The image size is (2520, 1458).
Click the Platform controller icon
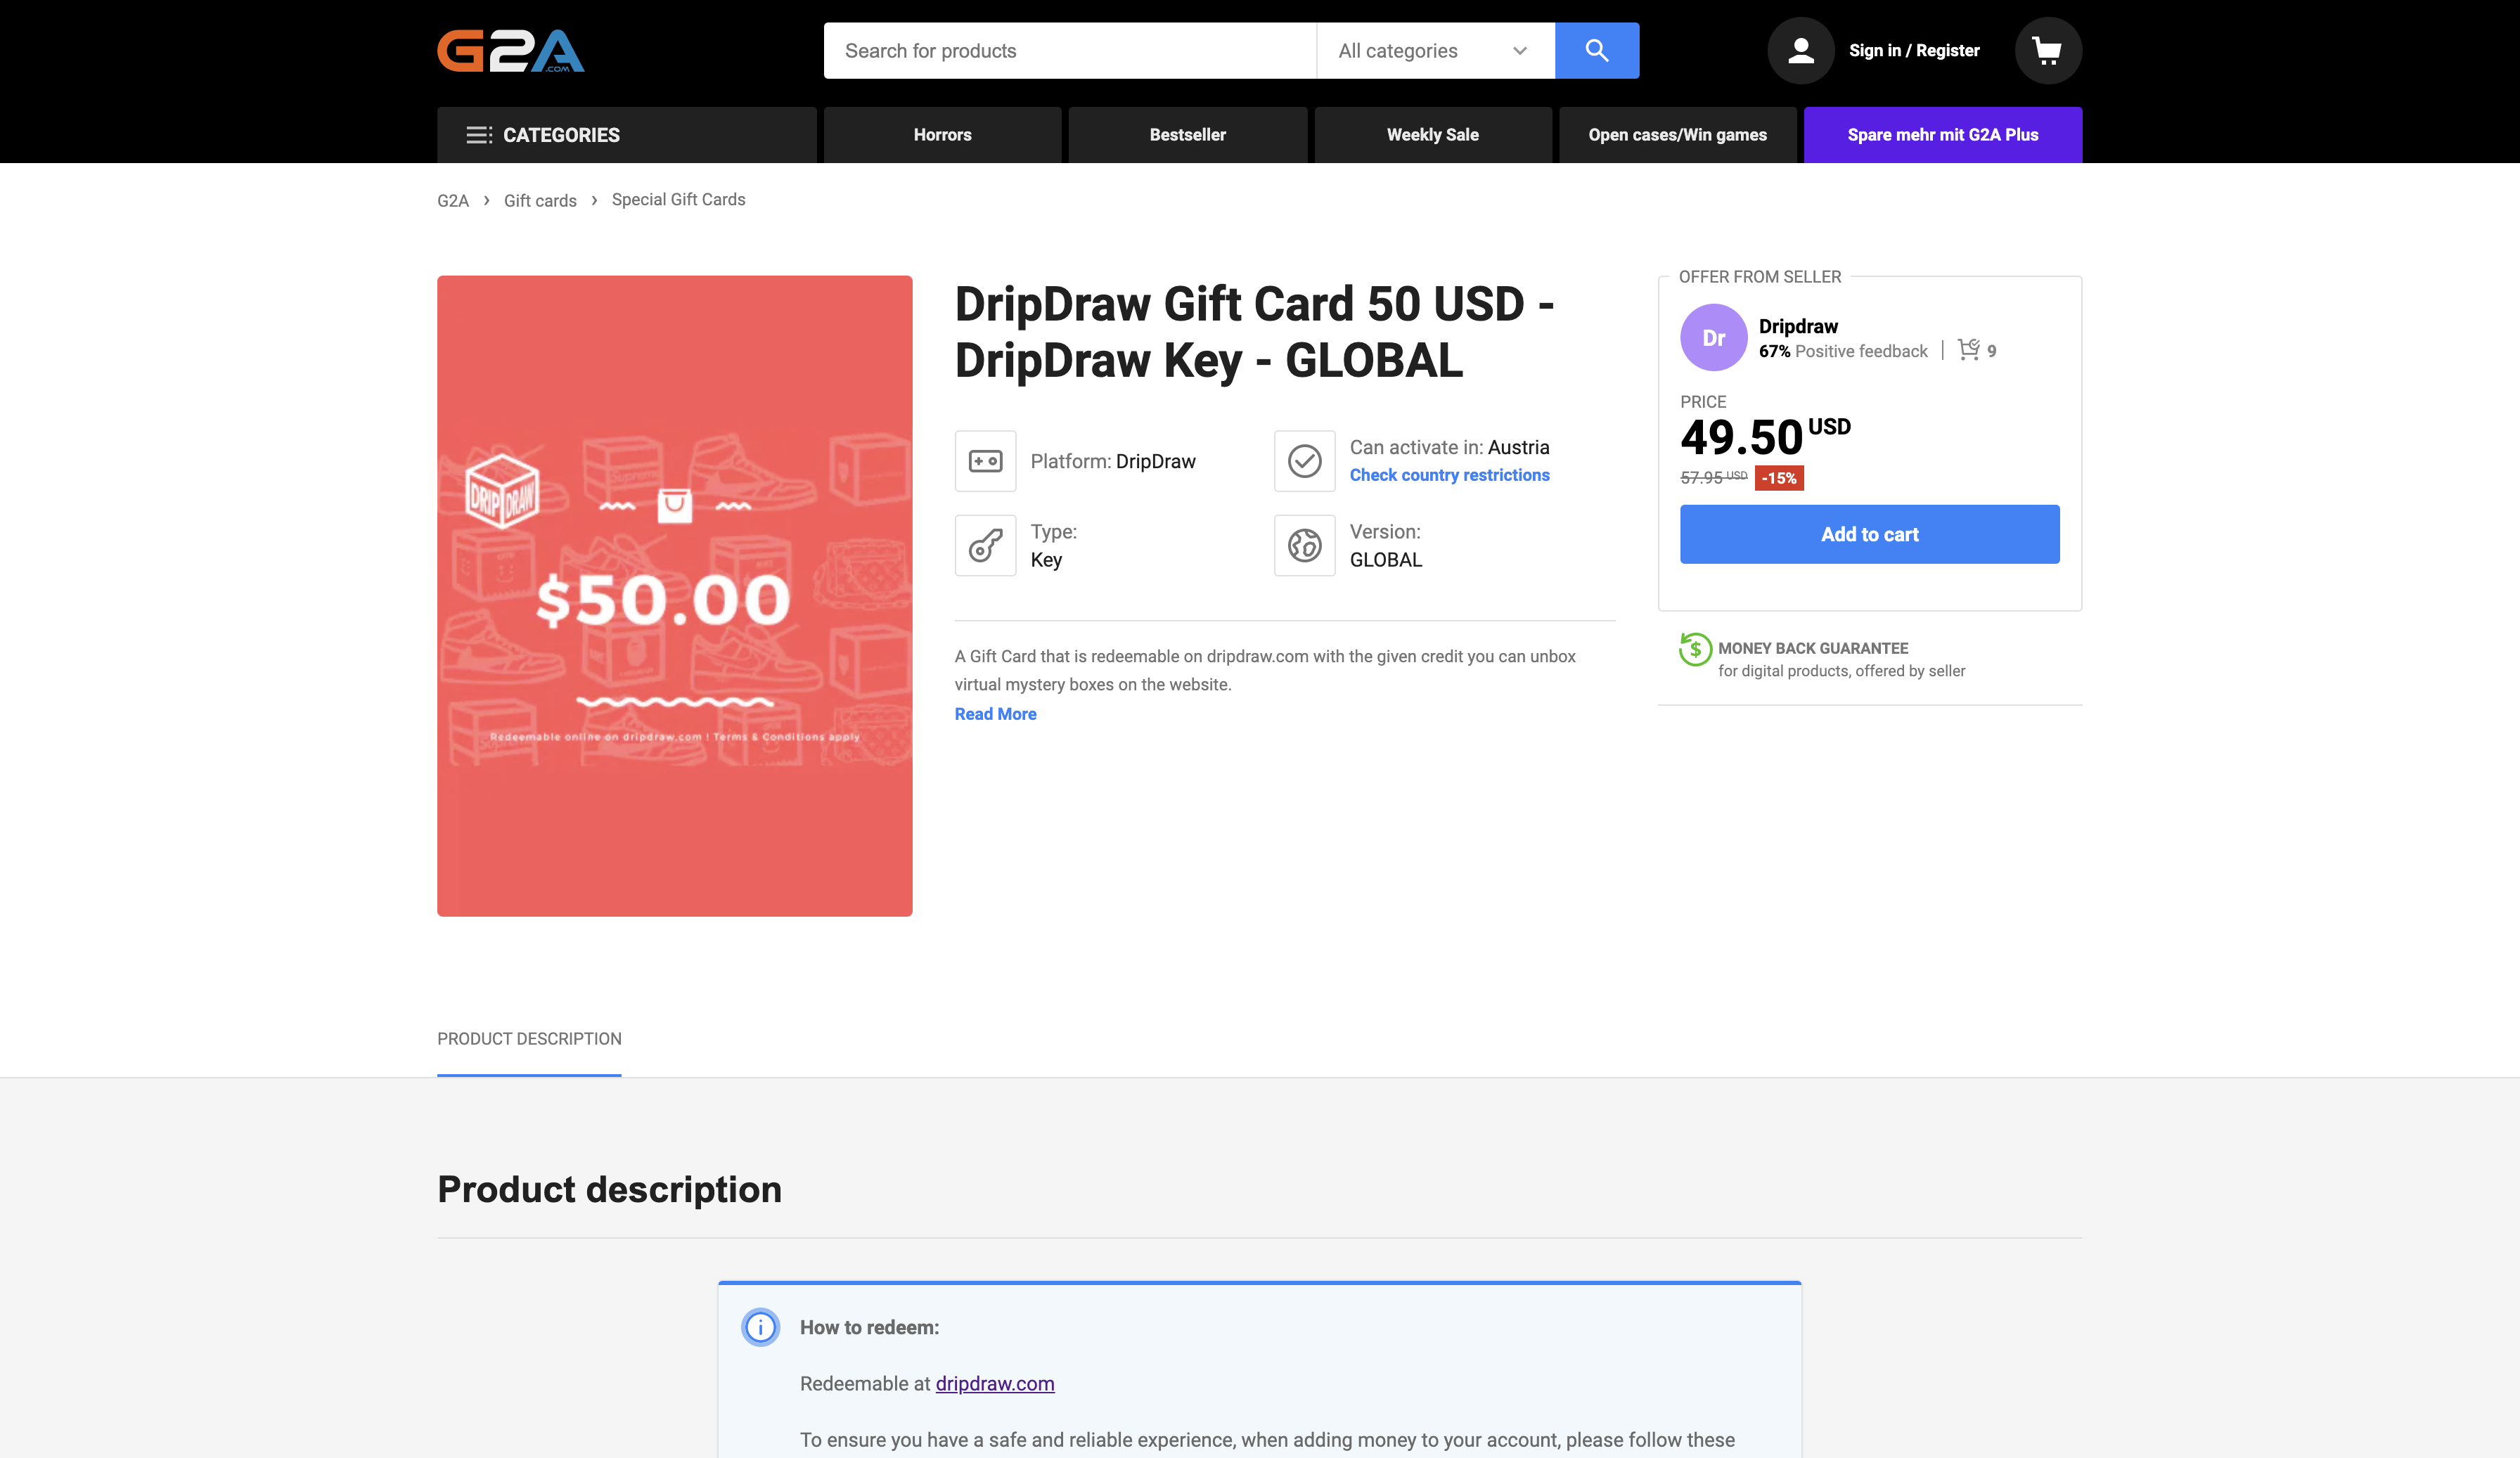(x=985, y=461)
